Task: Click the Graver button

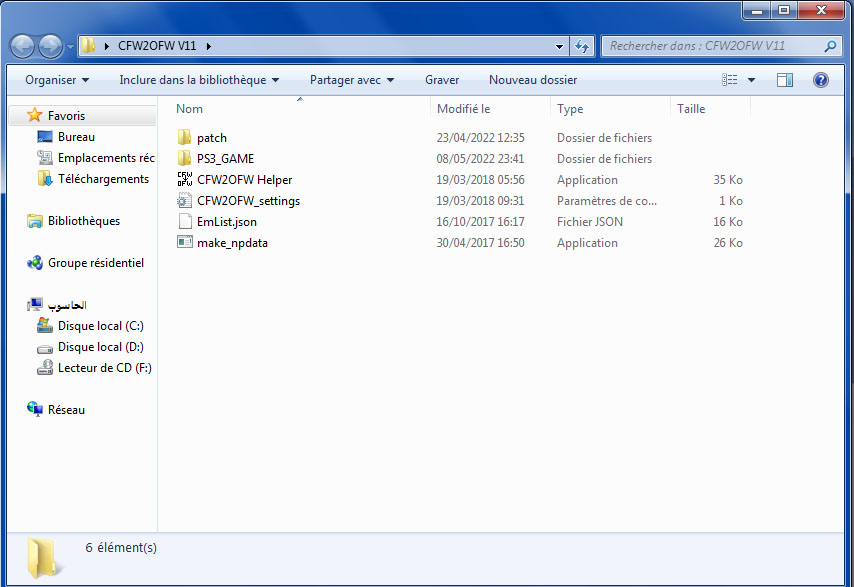Action: (x=442, y=80)
